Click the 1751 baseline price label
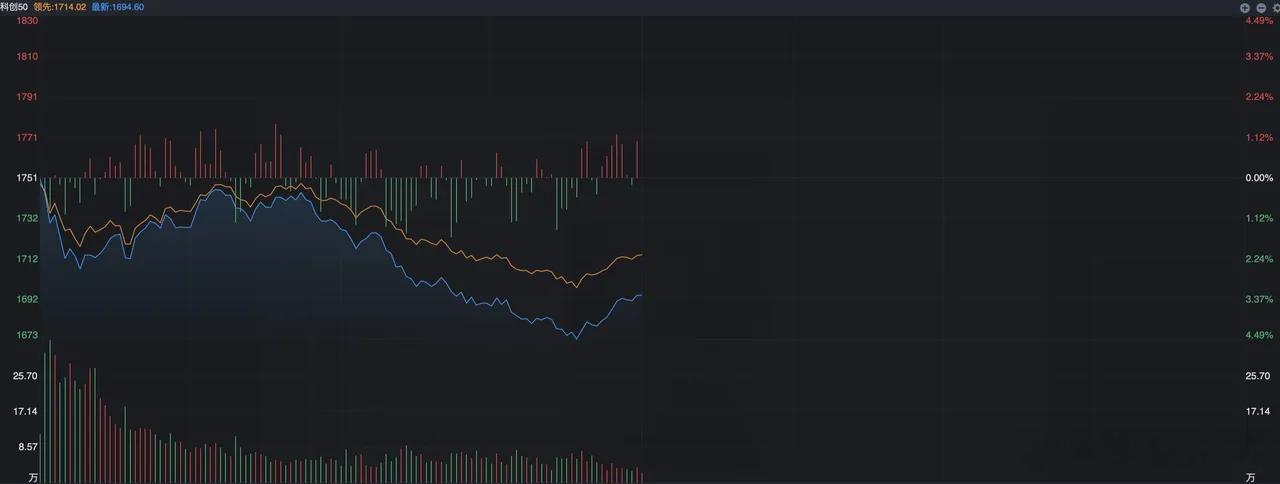 (x=27, y=178)
